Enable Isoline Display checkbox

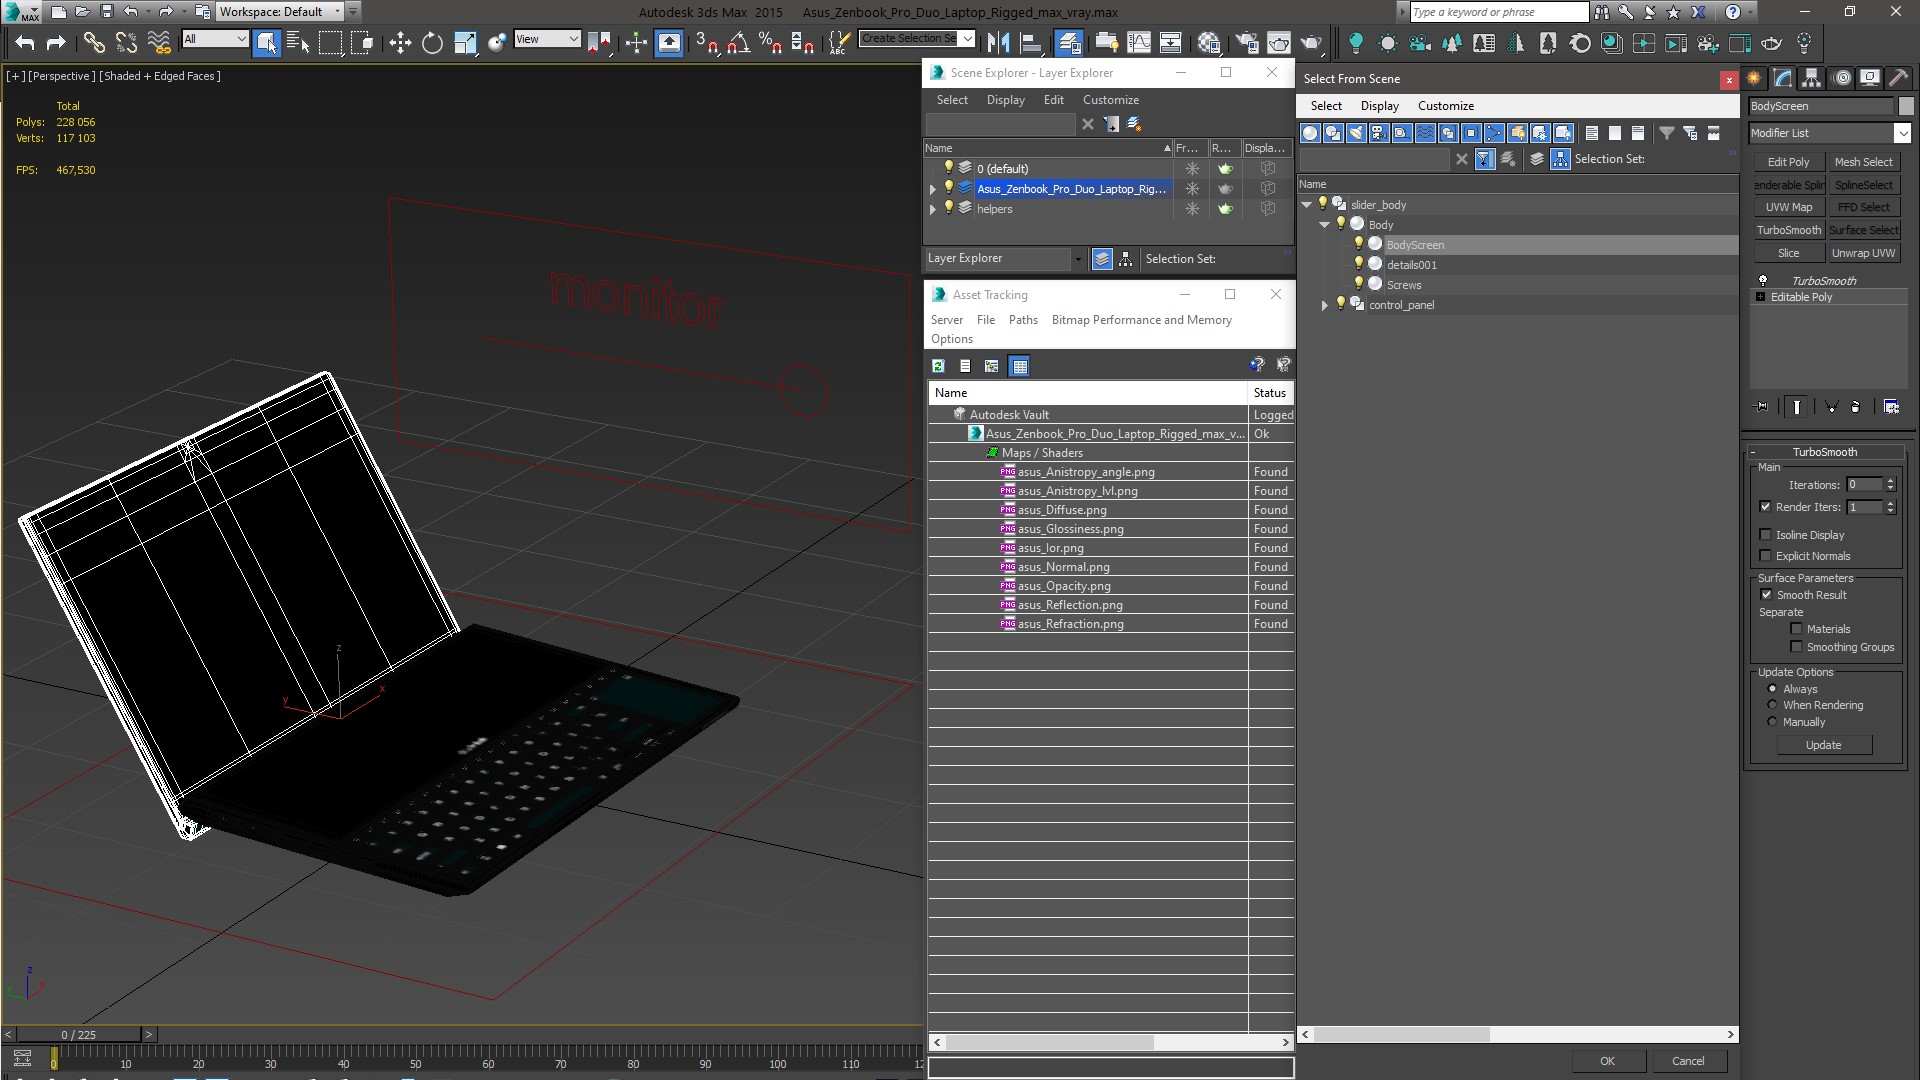(x=1766, y=535)
